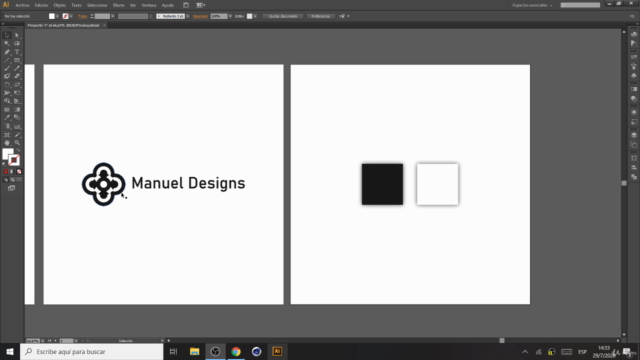Open the Texto menu
Viewport: 640px width, 360px height.
tap(76, 5)
